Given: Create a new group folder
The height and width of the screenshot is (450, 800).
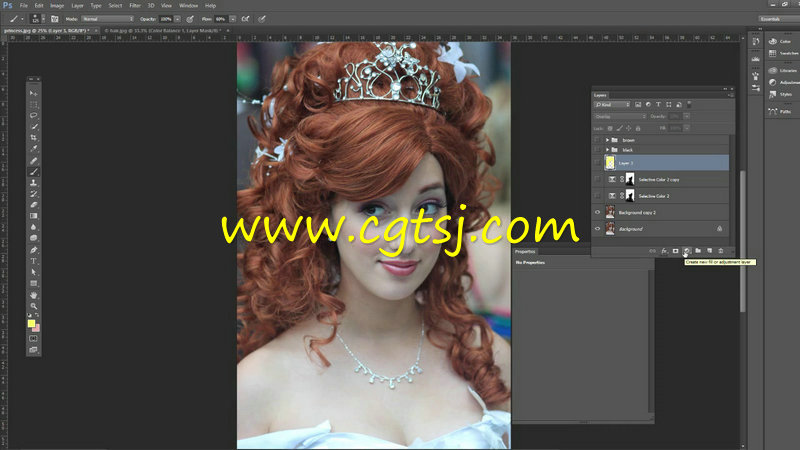Looking at the screenshot, I should (x=698, y=251).
